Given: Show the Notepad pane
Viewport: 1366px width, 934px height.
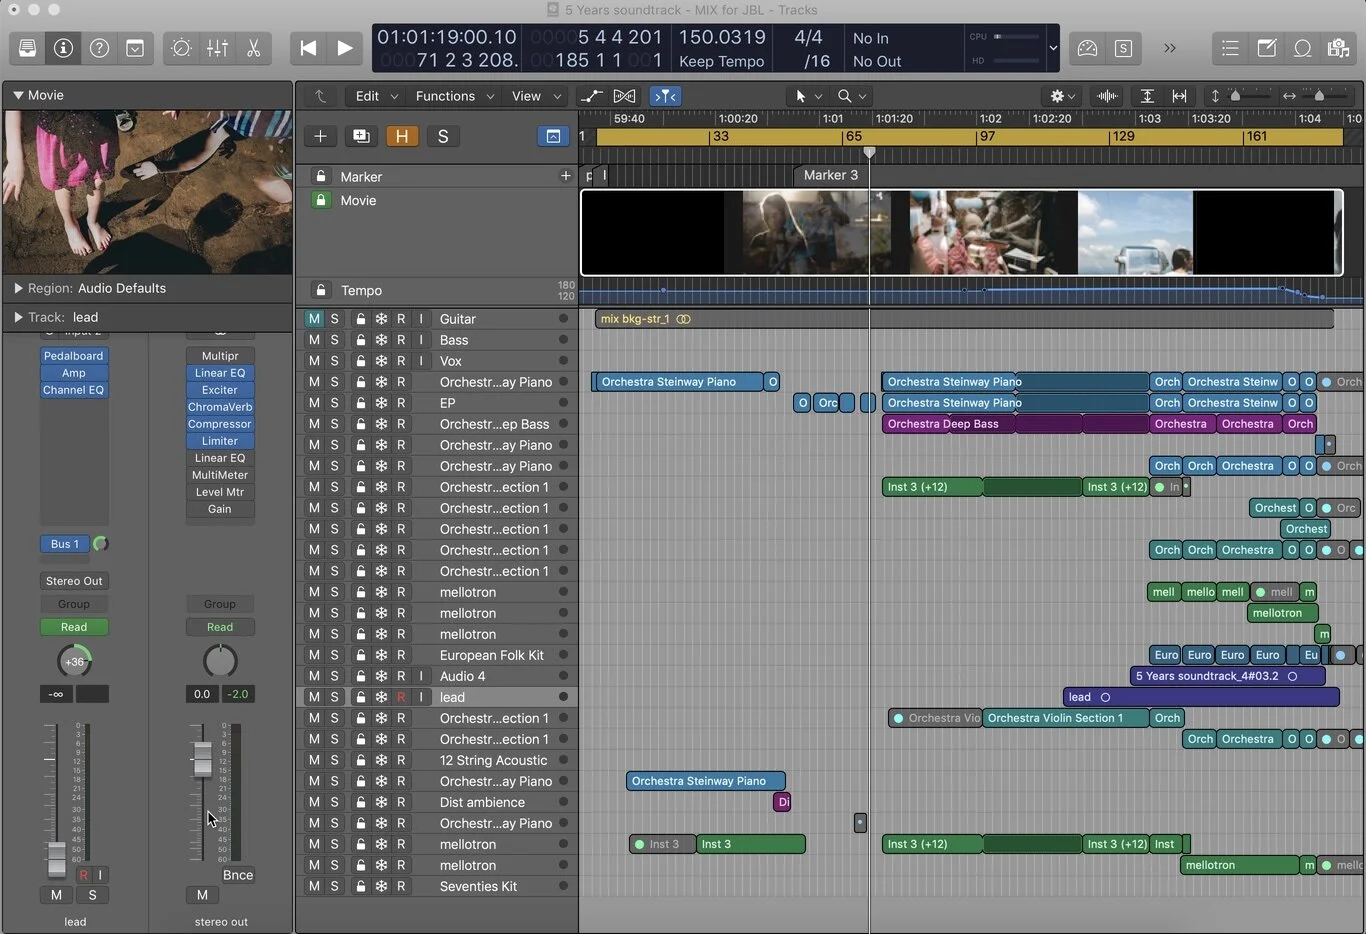Looking at the screenshot, I should click(x=1266, y=48).
